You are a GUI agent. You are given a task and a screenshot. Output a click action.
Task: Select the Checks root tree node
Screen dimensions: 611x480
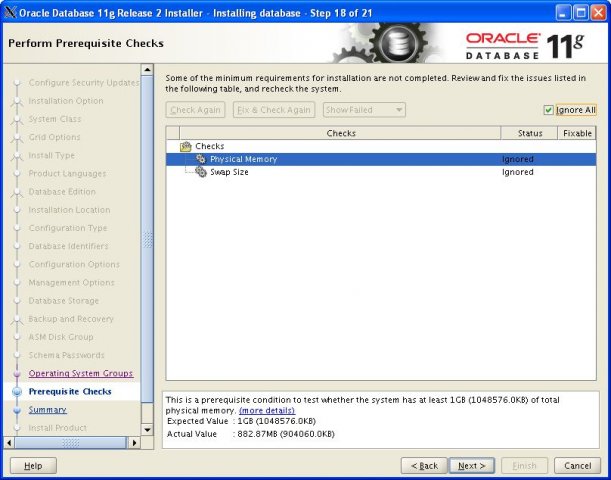210,146
